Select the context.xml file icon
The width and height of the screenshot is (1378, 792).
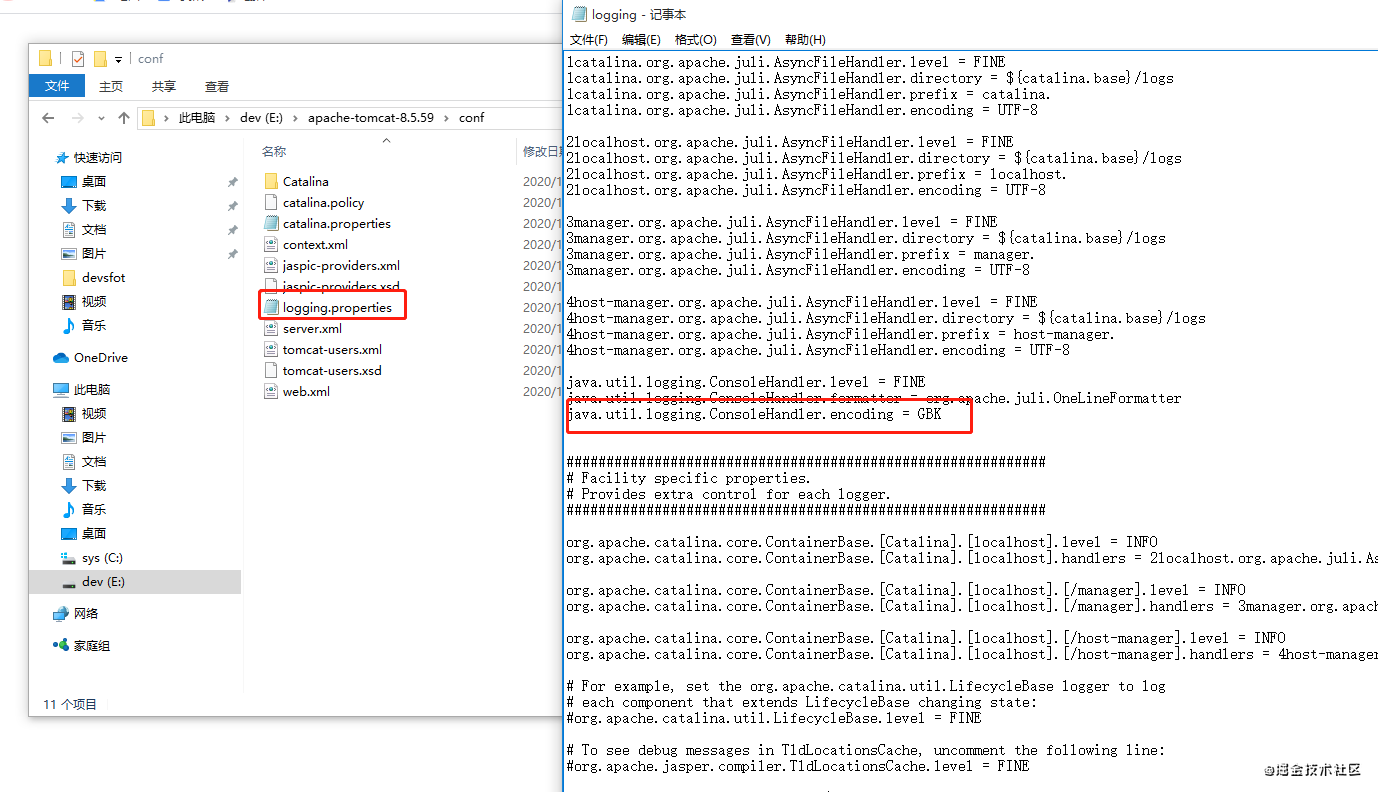click(x=271, y=244)
